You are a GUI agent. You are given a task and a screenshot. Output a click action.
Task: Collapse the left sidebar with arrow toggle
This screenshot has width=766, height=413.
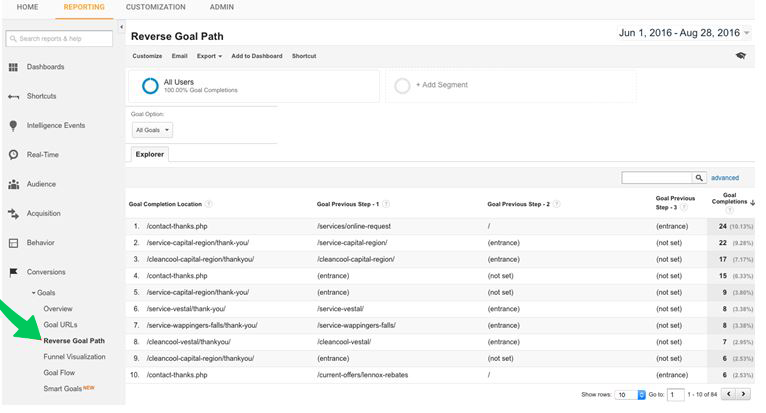click(x=122, y=27)
